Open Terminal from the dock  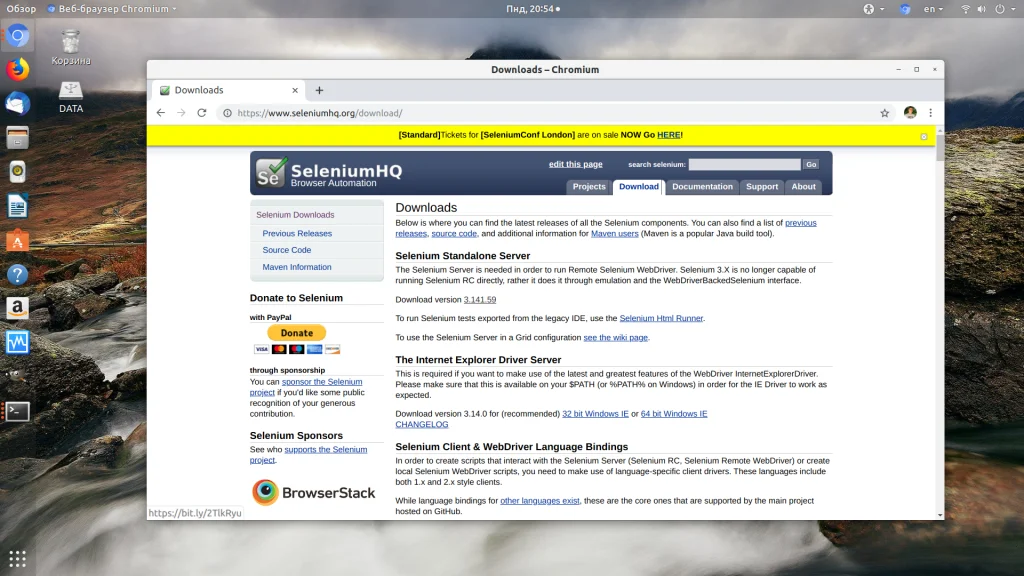tap(18, 411)
